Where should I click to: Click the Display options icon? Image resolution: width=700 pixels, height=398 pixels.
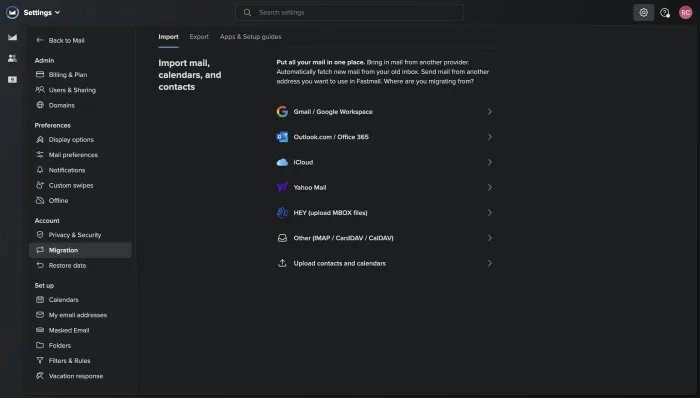point(40,139)
